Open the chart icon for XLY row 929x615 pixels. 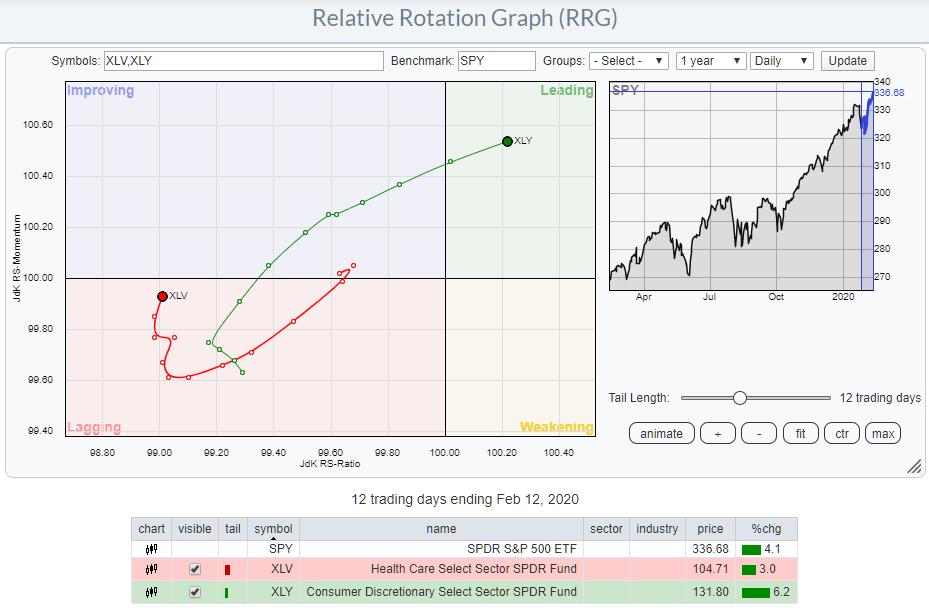[x=151, y=591]
